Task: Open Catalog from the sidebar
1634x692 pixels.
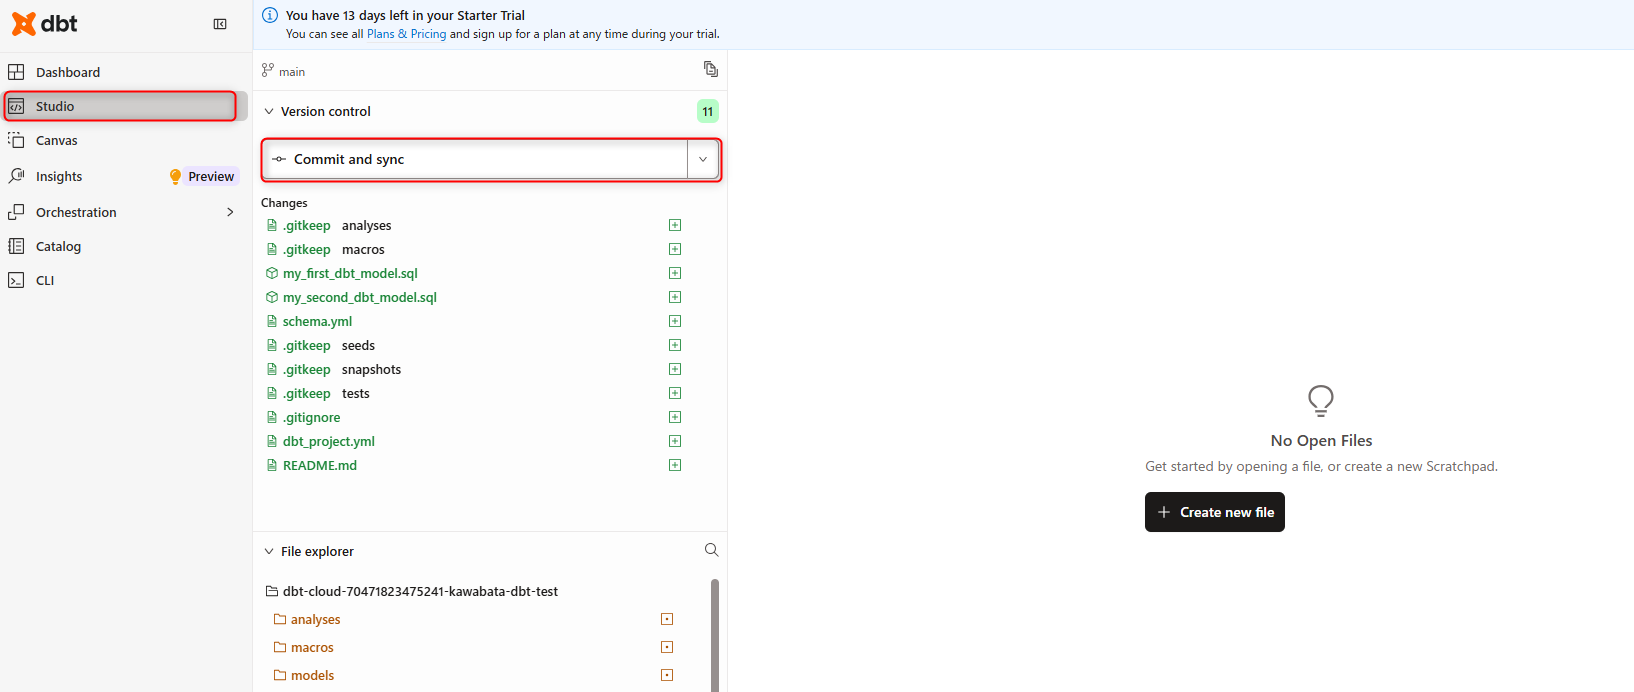Action: pyautogui.click(x=124, y=246)
